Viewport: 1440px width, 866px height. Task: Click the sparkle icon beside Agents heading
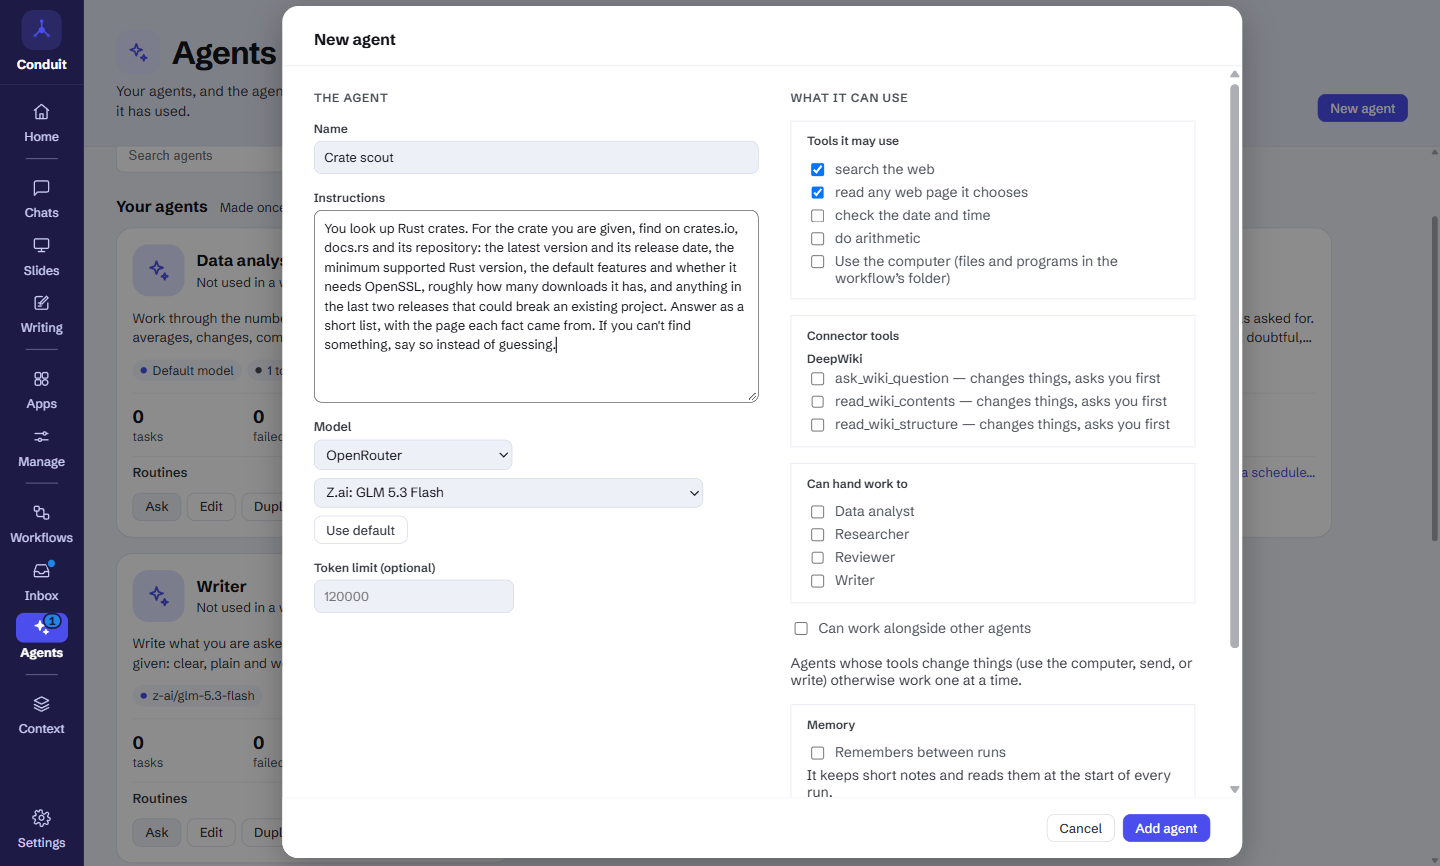(x=138, y=52)
